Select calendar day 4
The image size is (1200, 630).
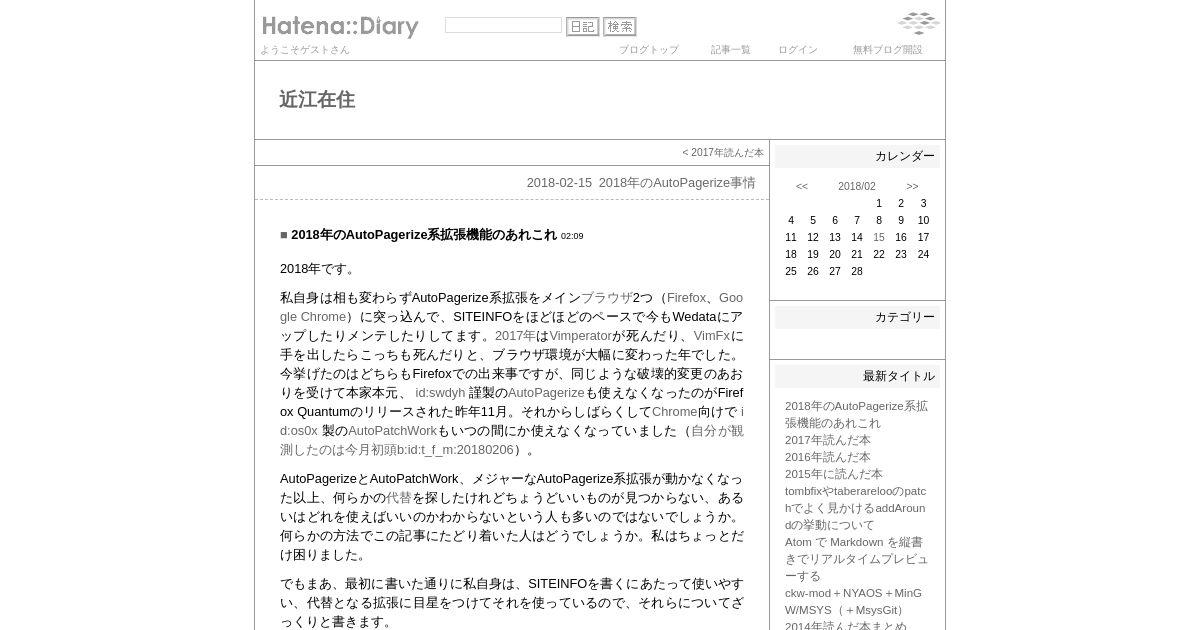tap(791, 220)
